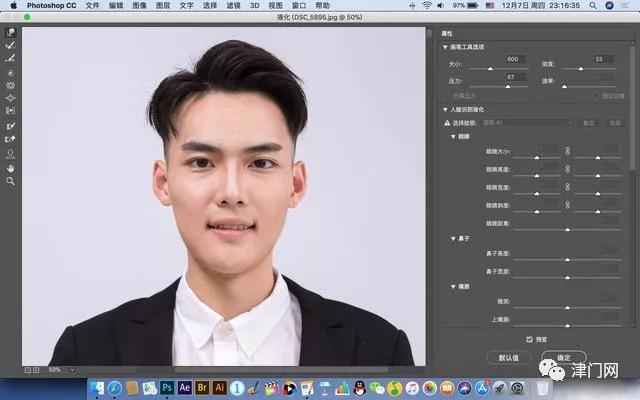Viewport: 640px width, 400px height.
Task: Collapse the 眼睛 eyes subsection
Action: [x=453, y=136]
